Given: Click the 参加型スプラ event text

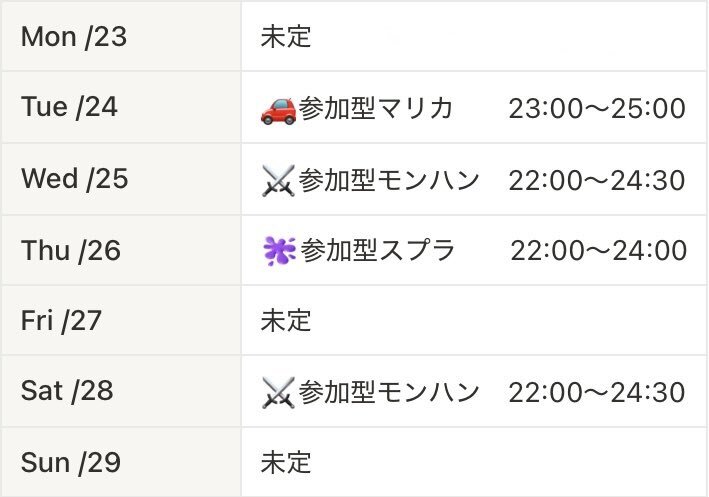Looking at the screenshot, I should pos(378,250).
